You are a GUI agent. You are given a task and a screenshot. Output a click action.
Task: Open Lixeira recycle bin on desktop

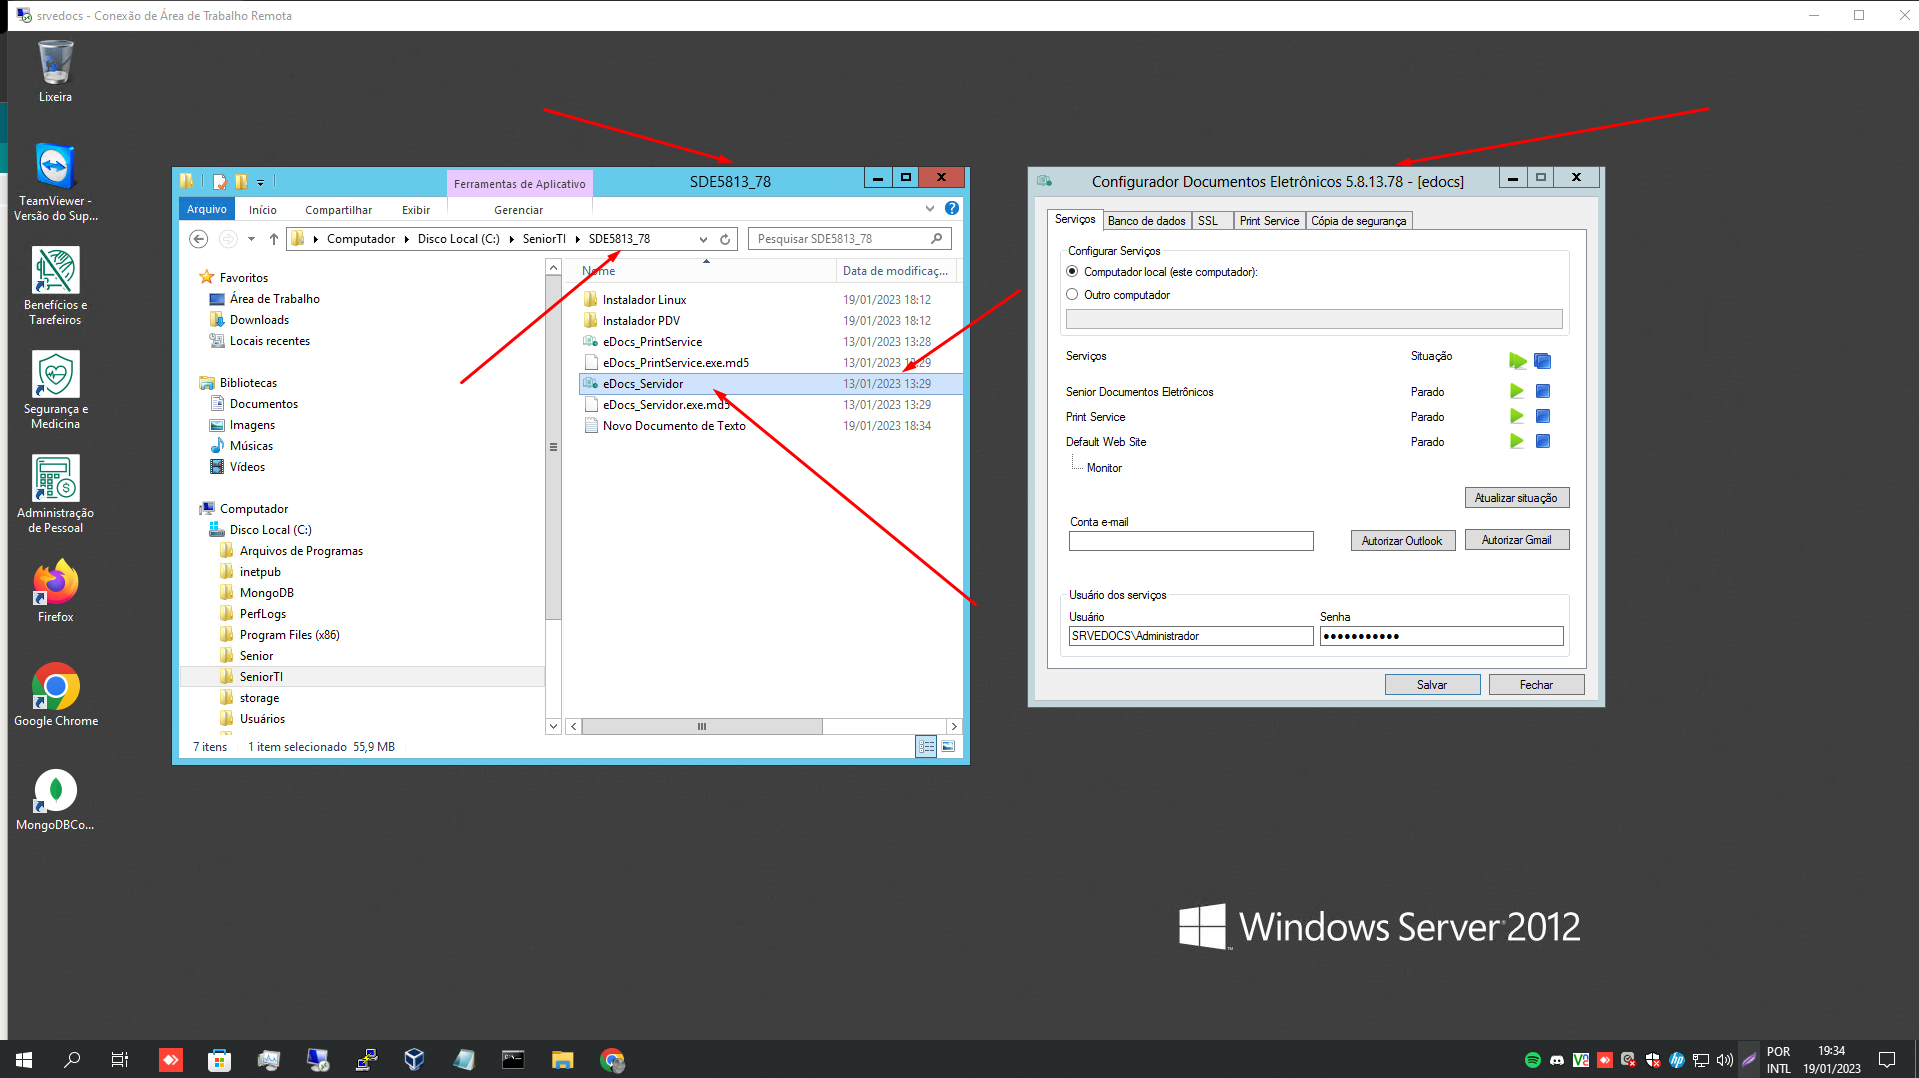[x=55, y=71]
